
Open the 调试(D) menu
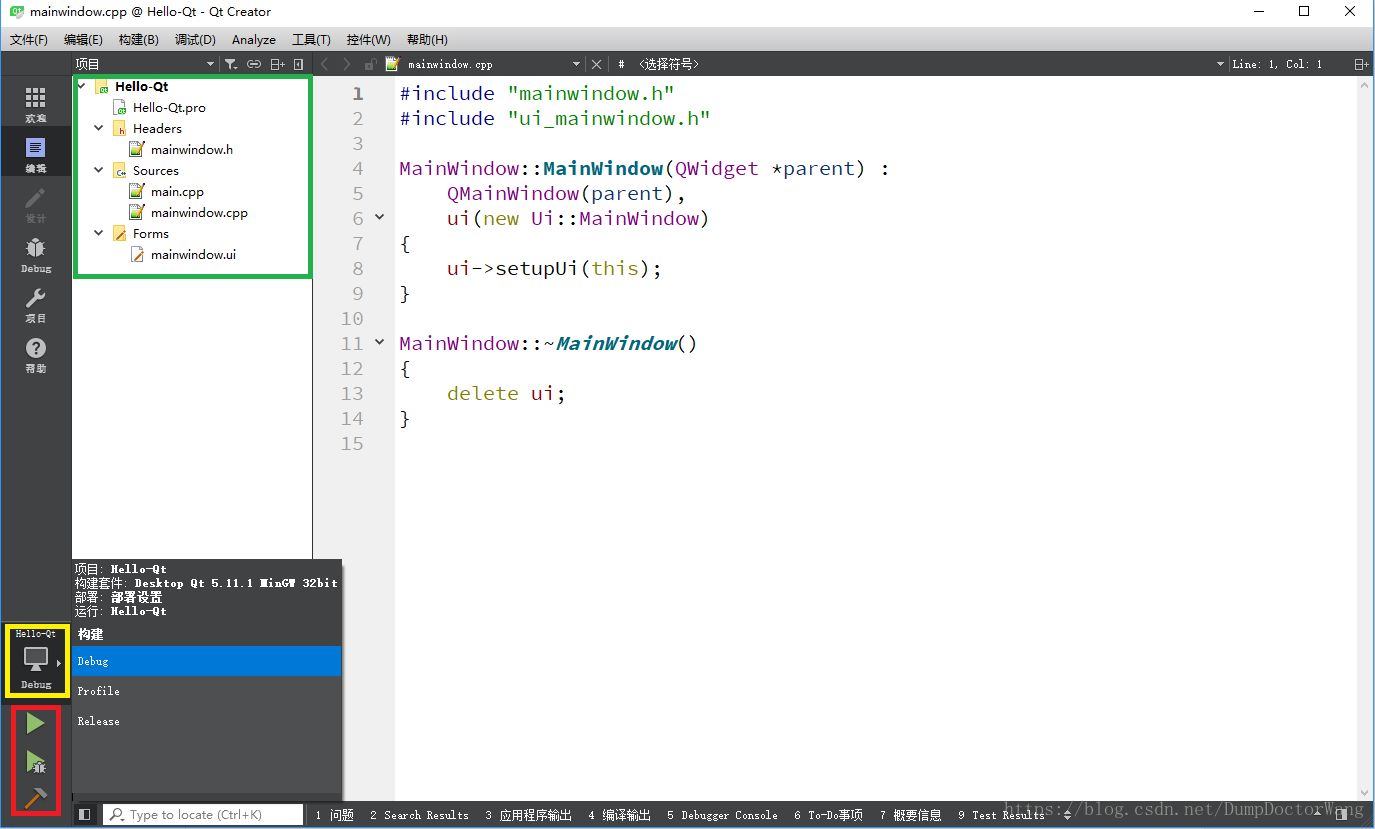pos(195,40)
